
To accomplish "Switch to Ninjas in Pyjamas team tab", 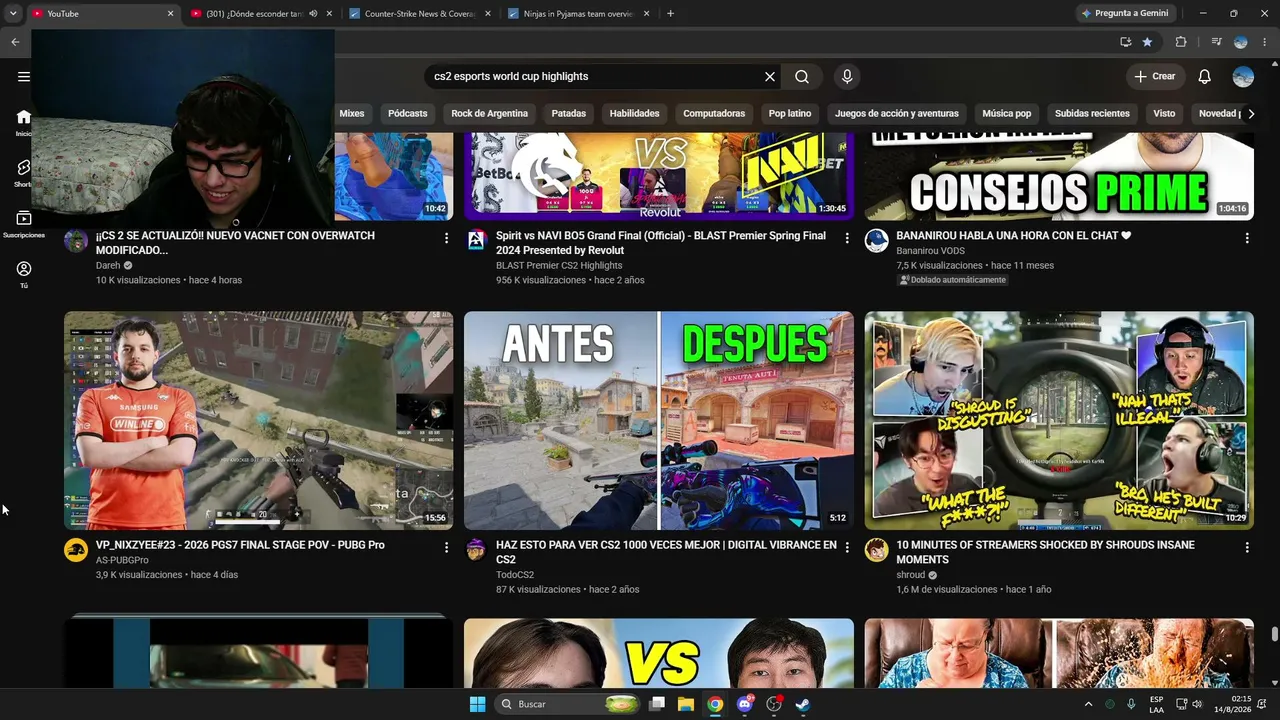I will (579, 14).
